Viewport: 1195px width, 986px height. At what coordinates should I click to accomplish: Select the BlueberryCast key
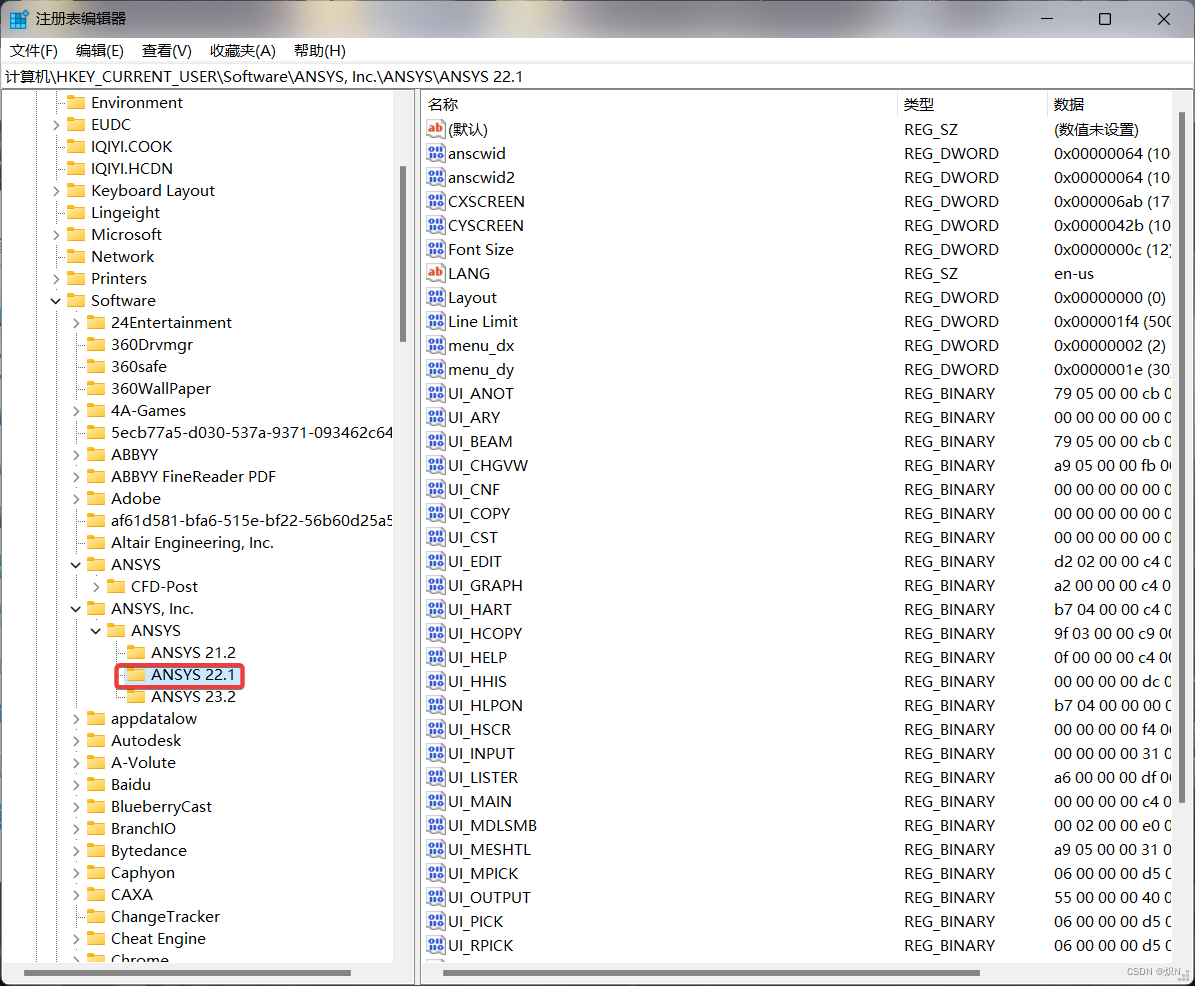162,806
